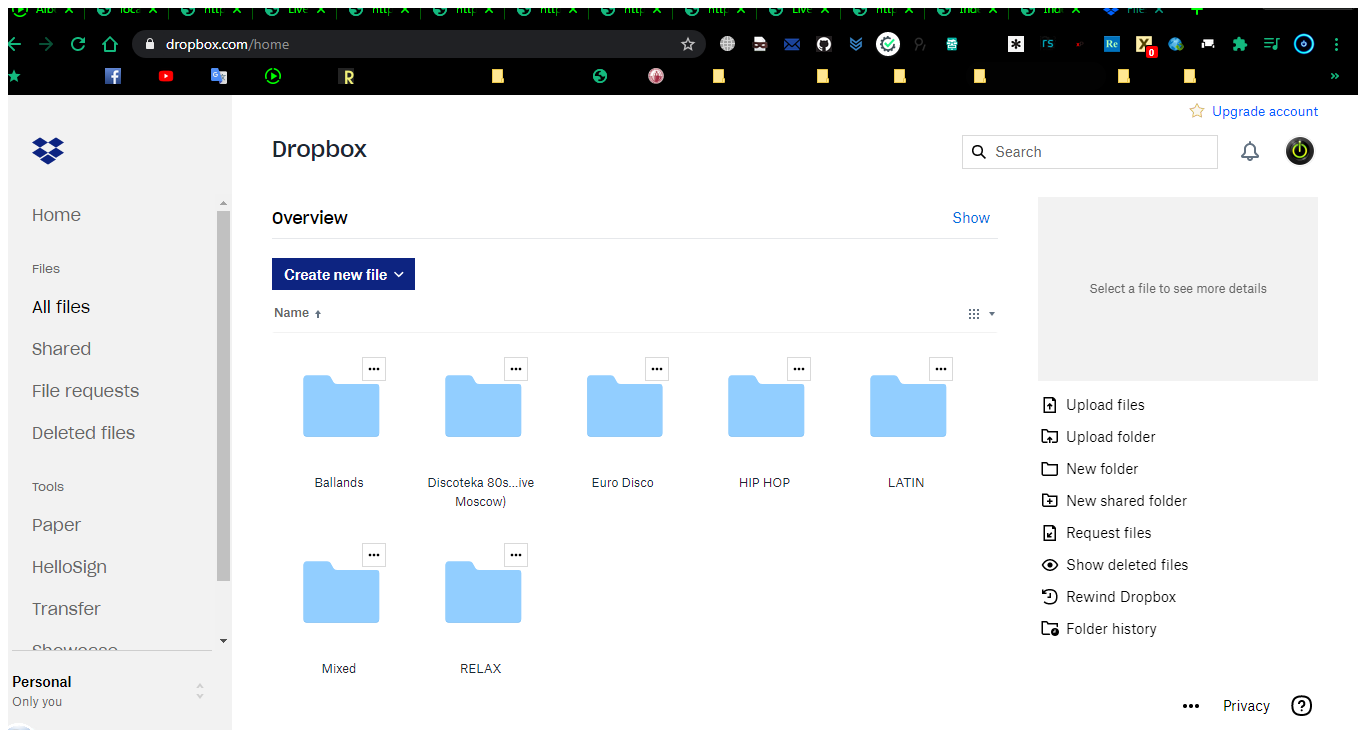
Task: Click the Rewind Dropbox icon
Action: pyautogui.click(x=1049, y=597)
